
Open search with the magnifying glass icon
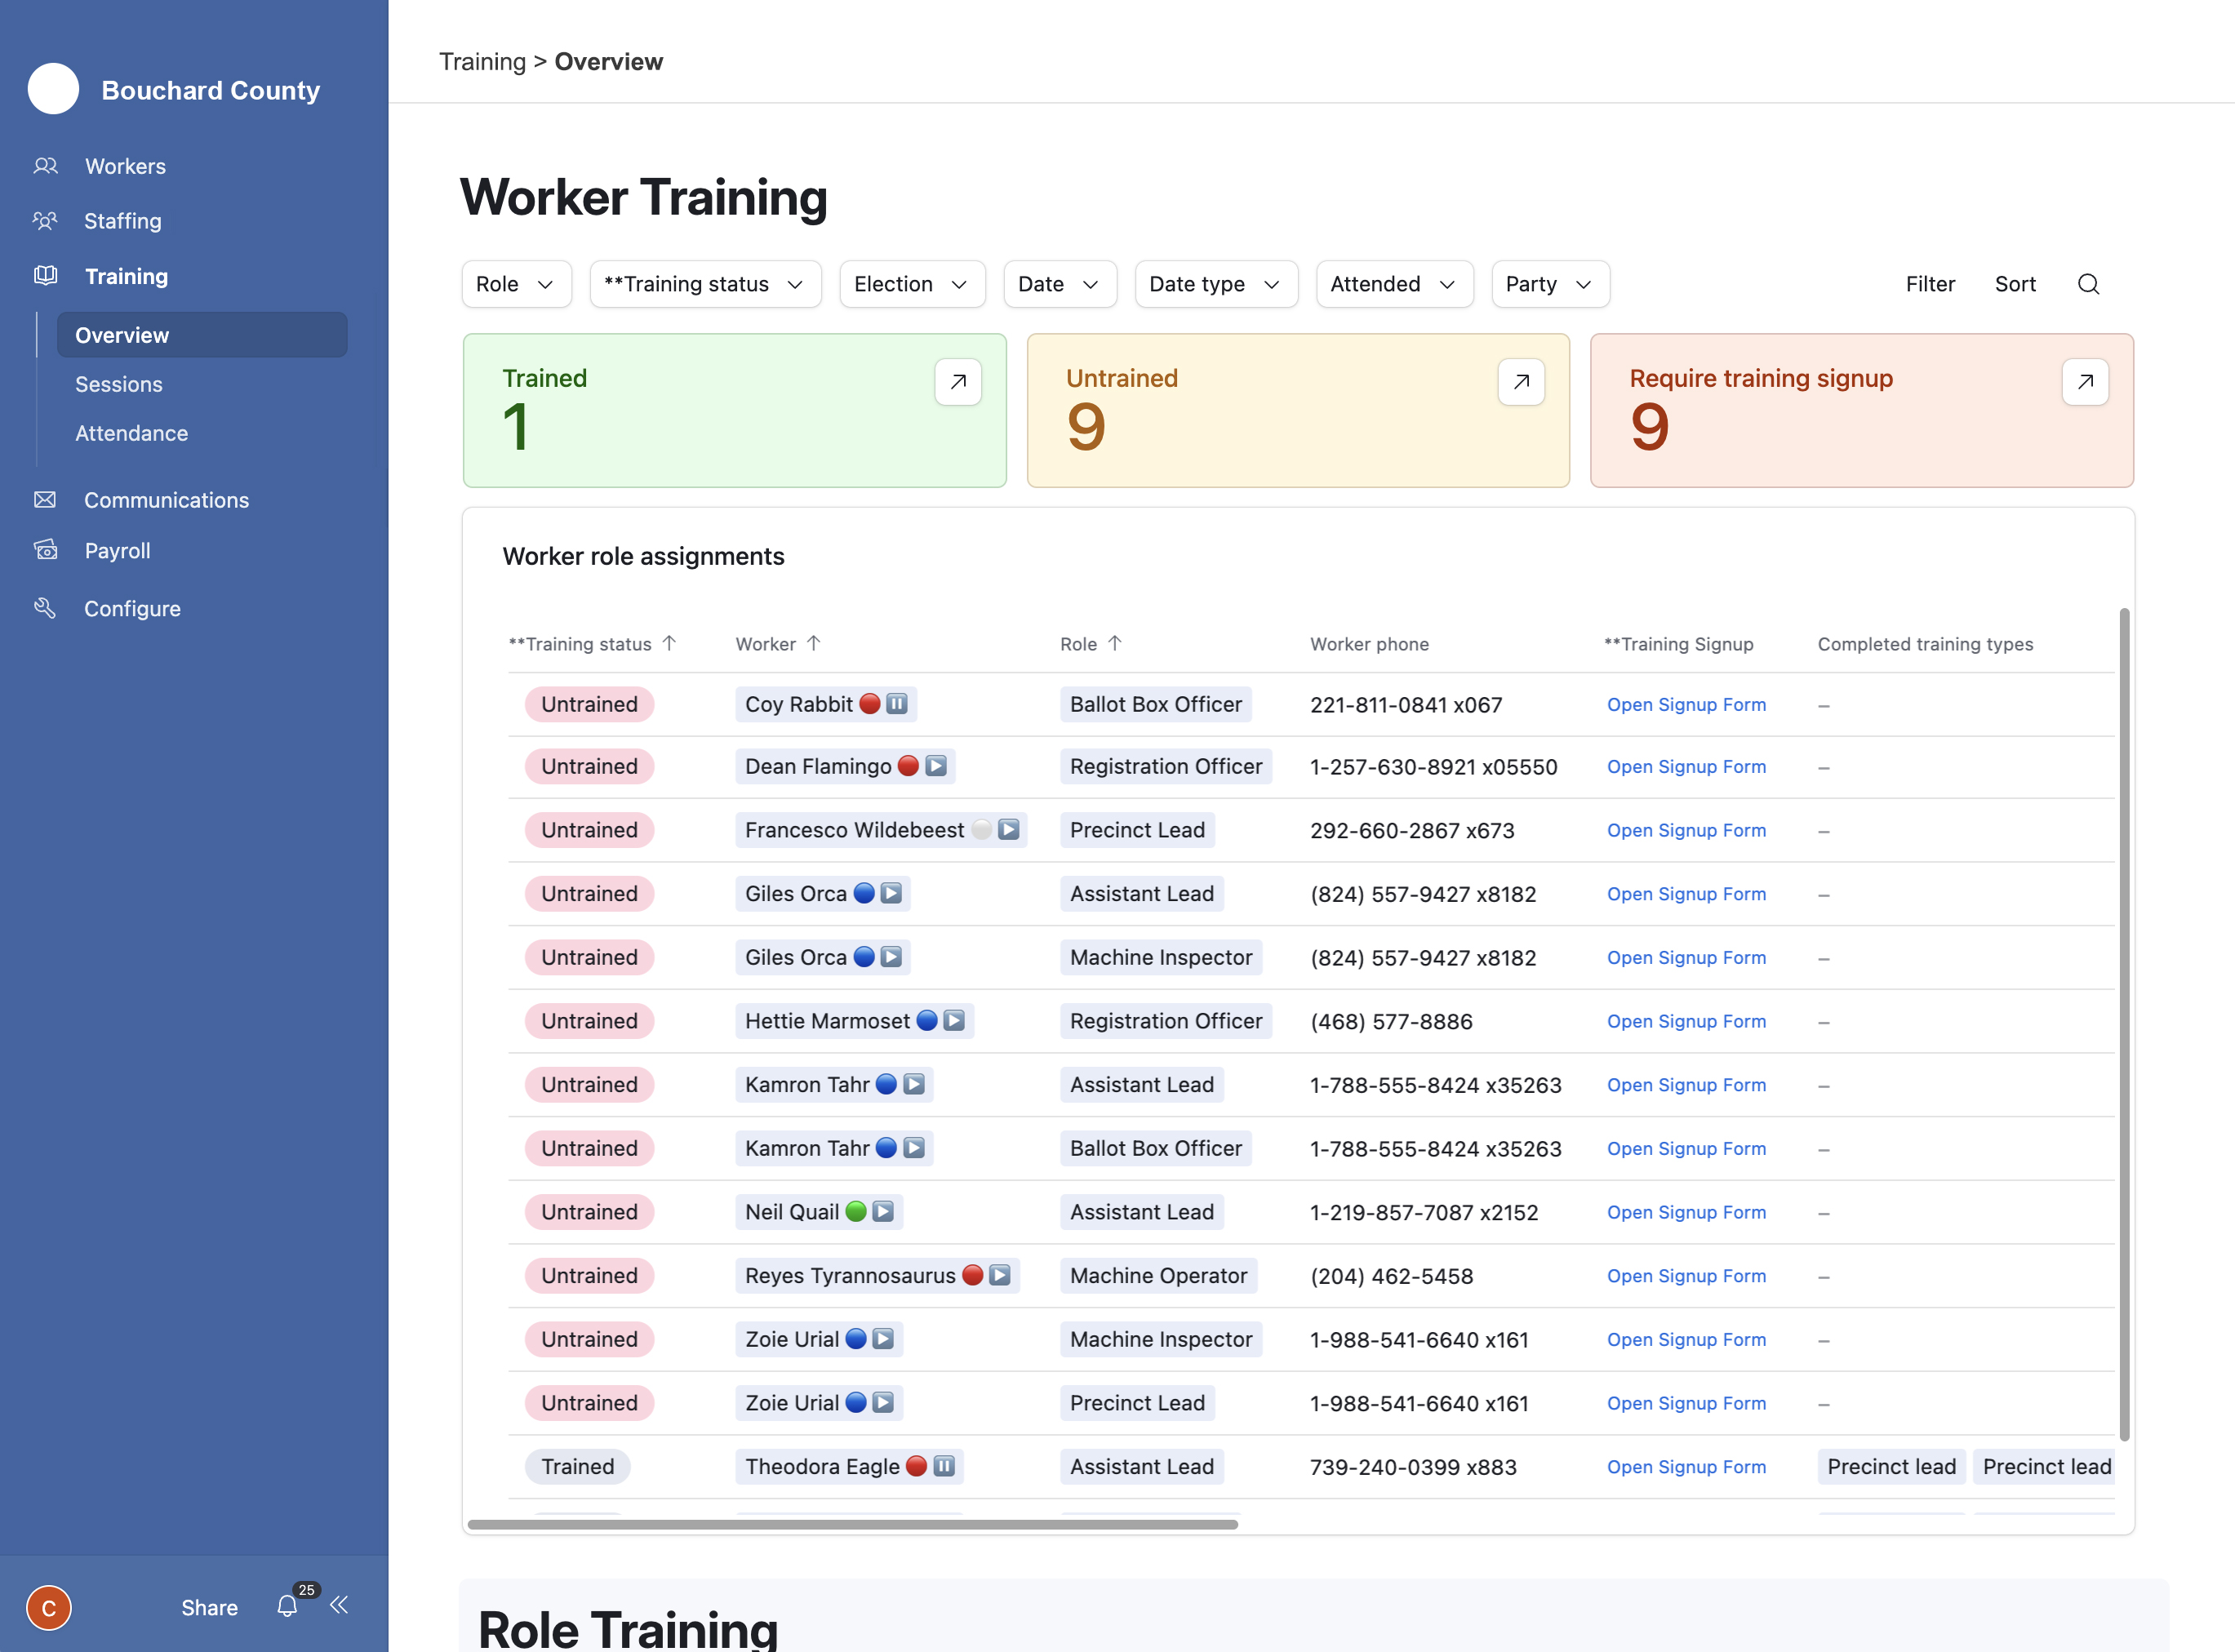coord(2089,284)
